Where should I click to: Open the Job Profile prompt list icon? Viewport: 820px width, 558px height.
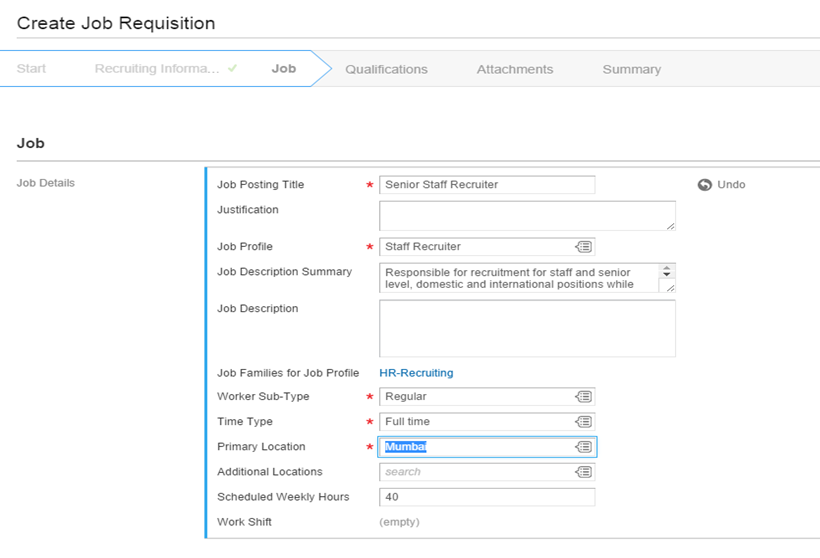tap(584, 247)
